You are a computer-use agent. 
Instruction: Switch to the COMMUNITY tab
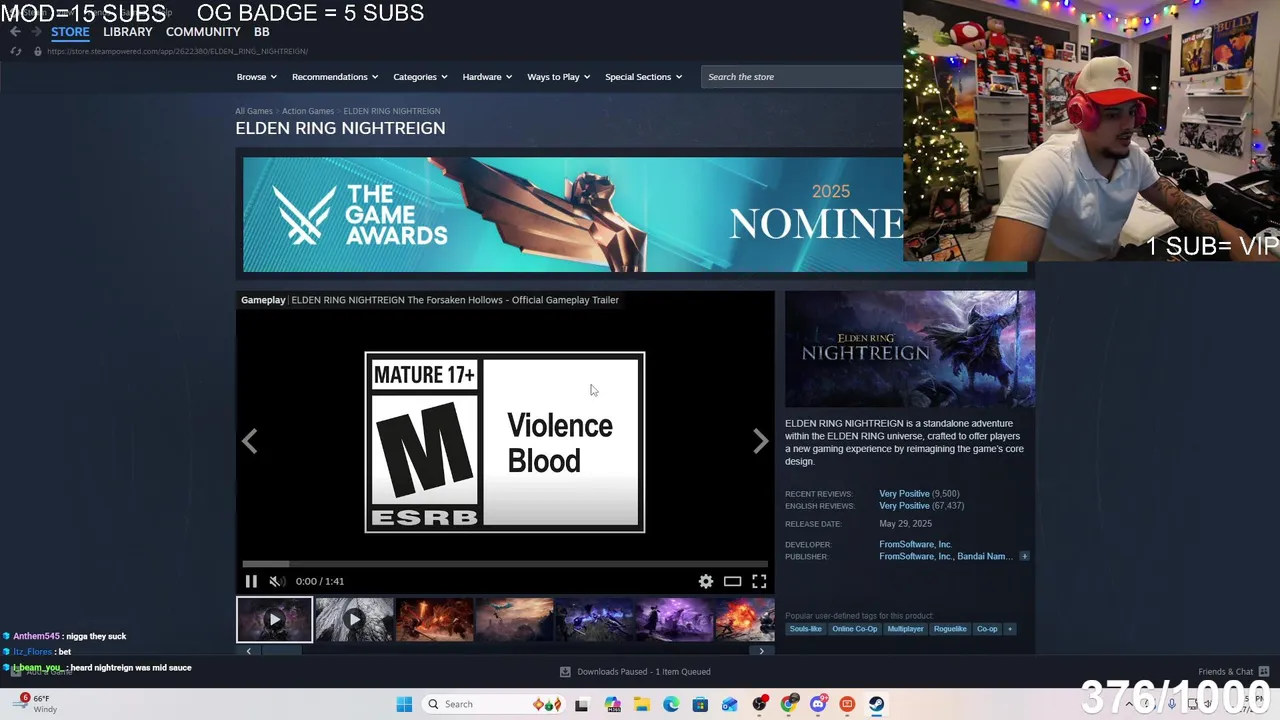203,32
